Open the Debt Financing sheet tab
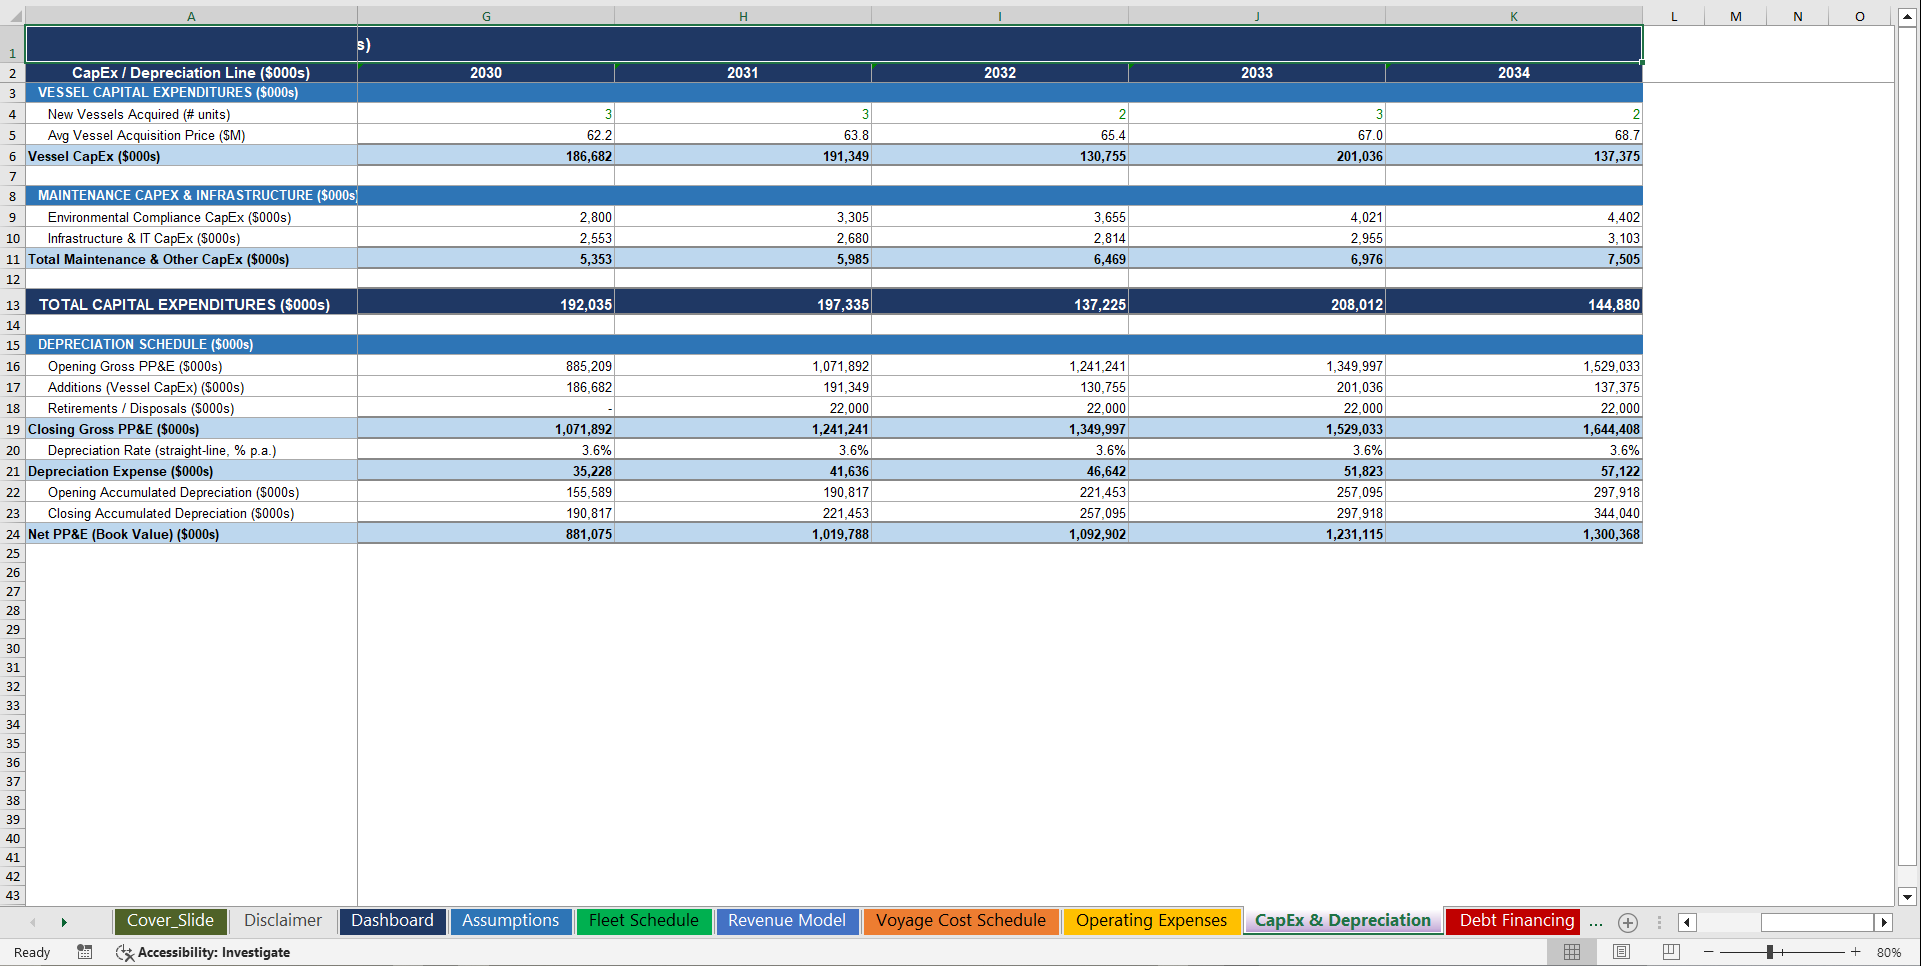Viewport: 1921px width, 966px height. (1512, 921)
